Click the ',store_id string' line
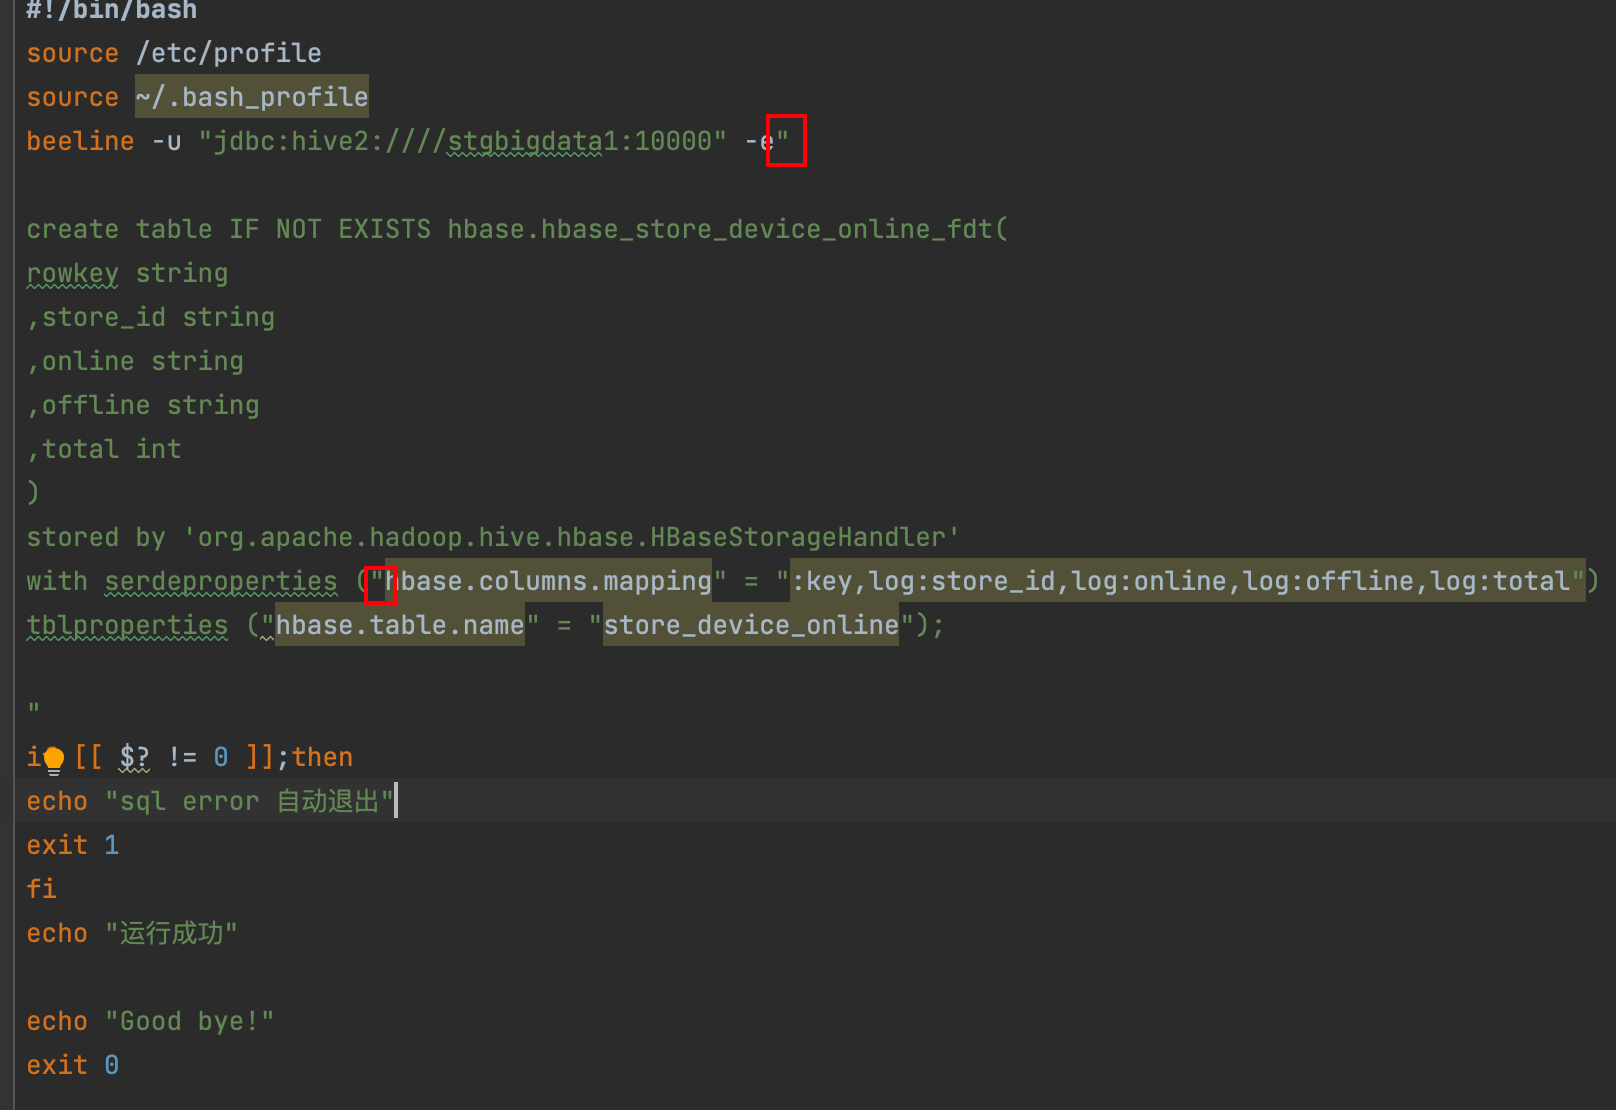 [x=151, y=317]
